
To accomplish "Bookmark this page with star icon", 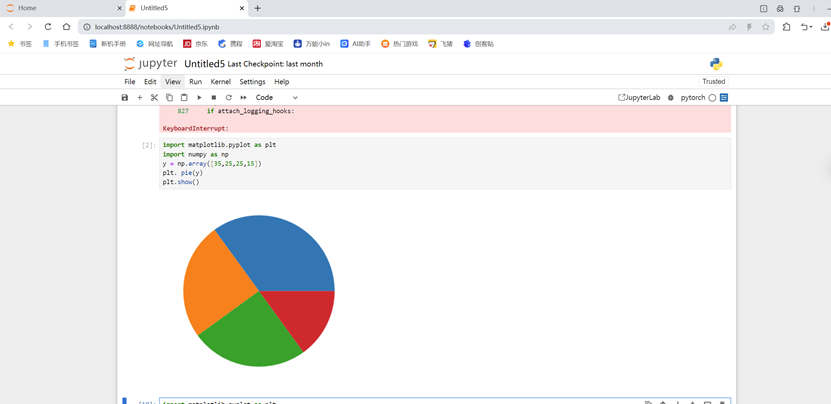I will [x=765, y=27].
